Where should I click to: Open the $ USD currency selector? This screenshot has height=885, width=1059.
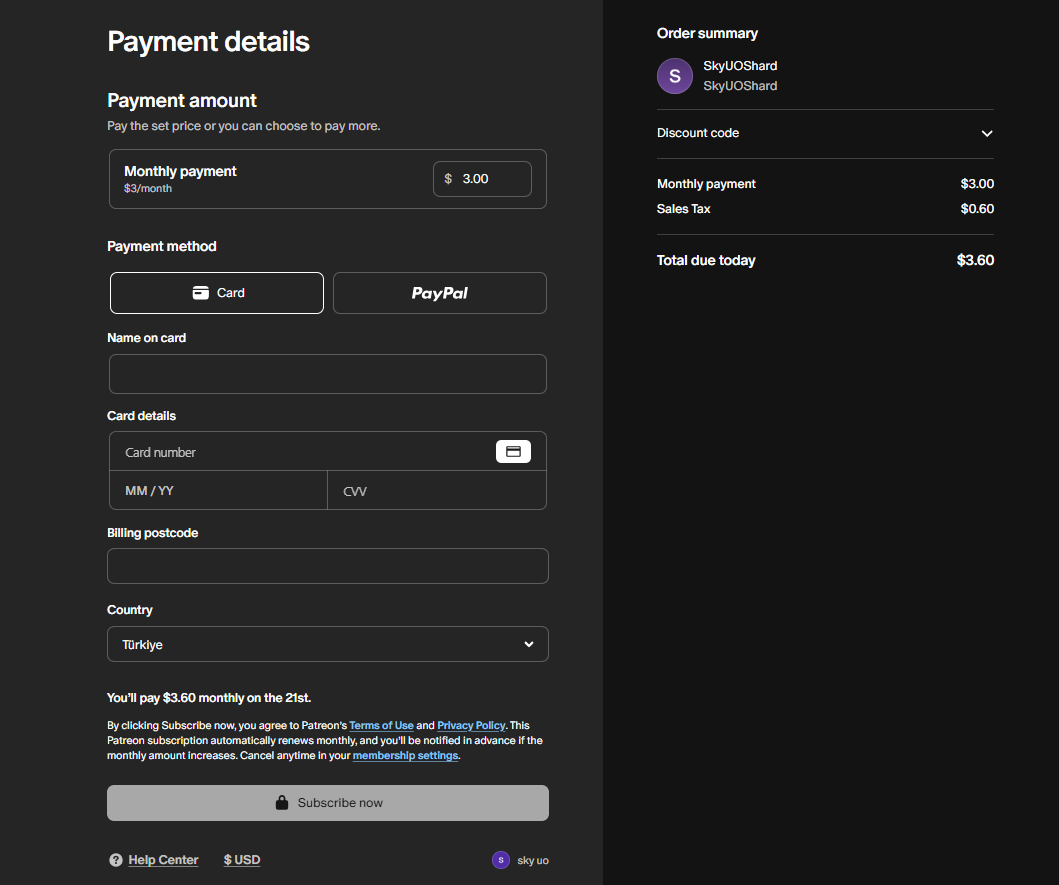242,860
